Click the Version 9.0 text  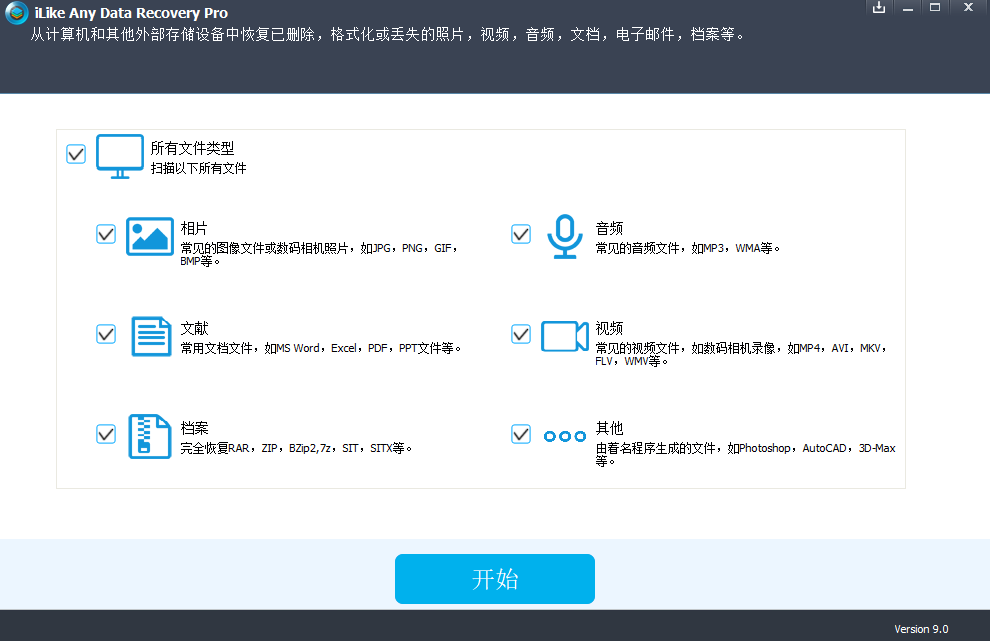[x=921, y=629]
